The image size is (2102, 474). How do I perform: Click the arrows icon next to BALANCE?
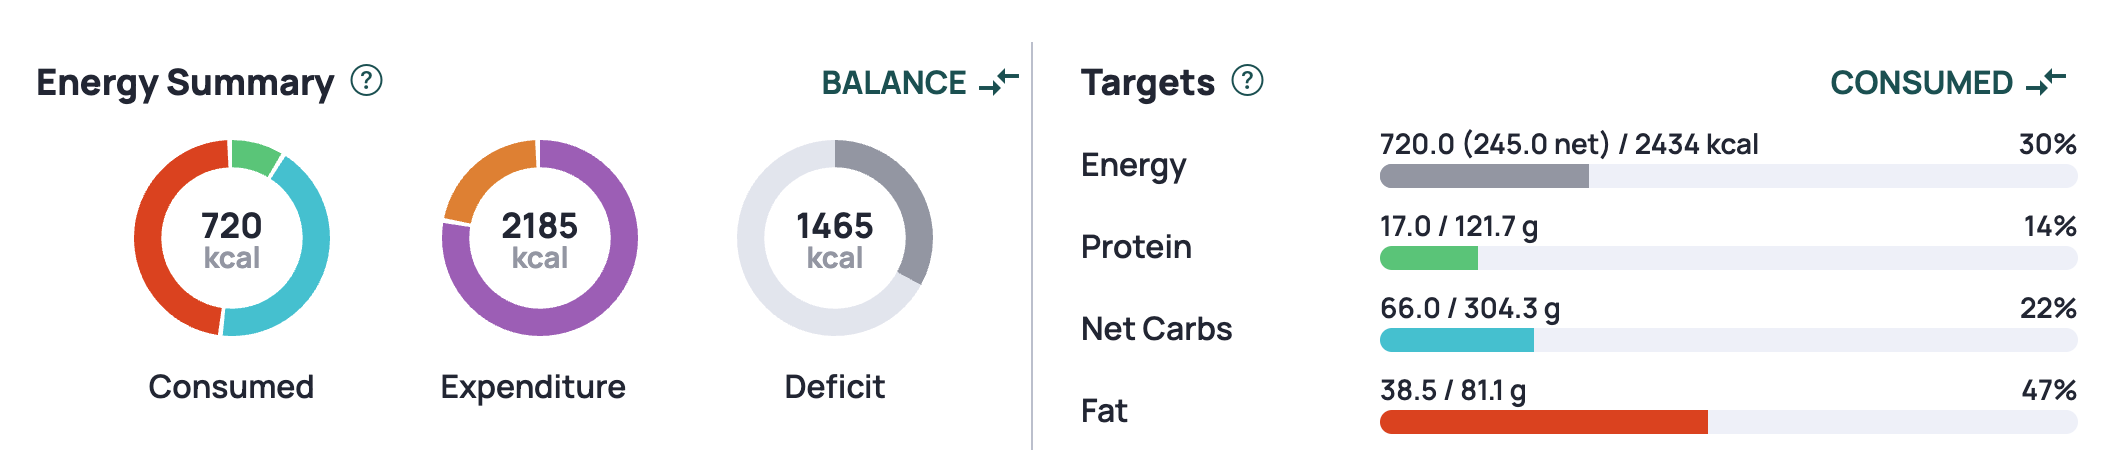pyautogui.click(x=999, y=82)
